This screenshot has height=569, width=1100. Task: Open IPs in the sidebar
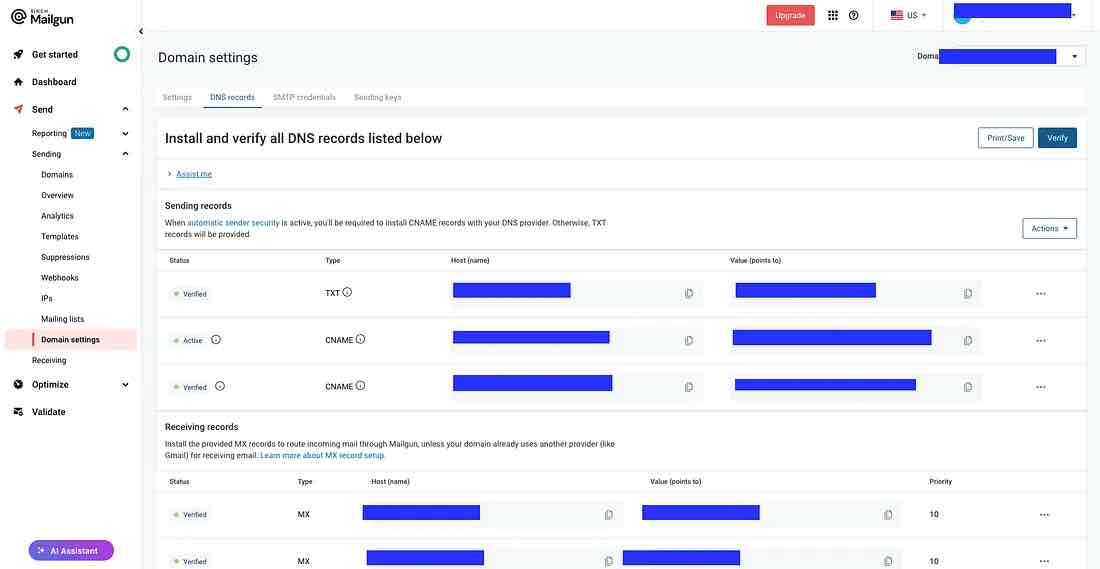(47, 298)
